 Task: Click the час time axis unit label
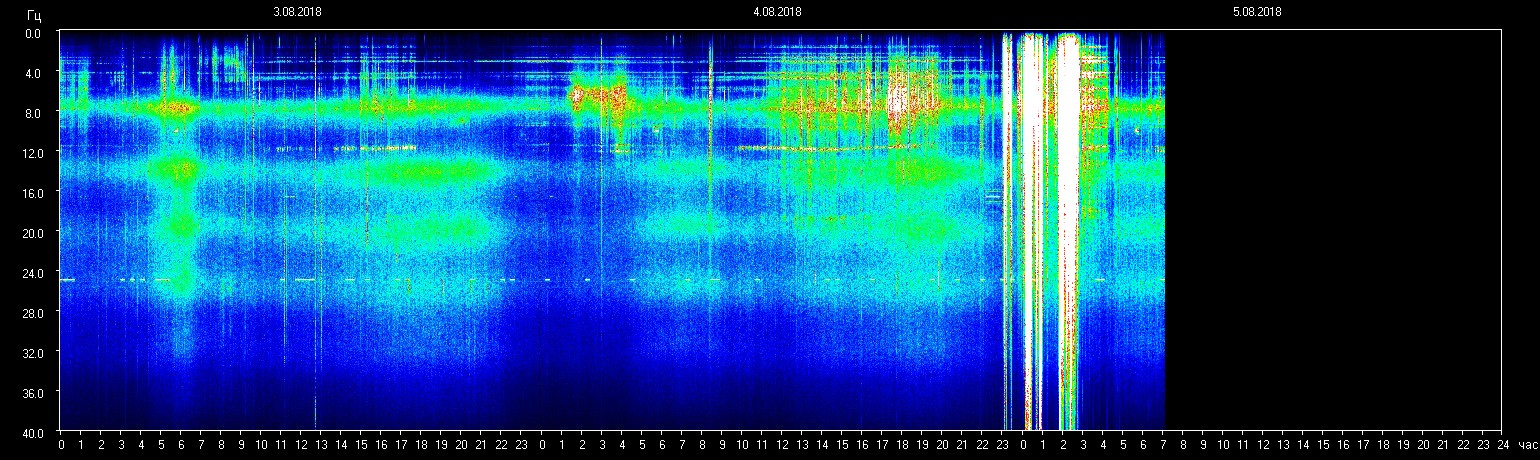click(x=1526, y=445)
